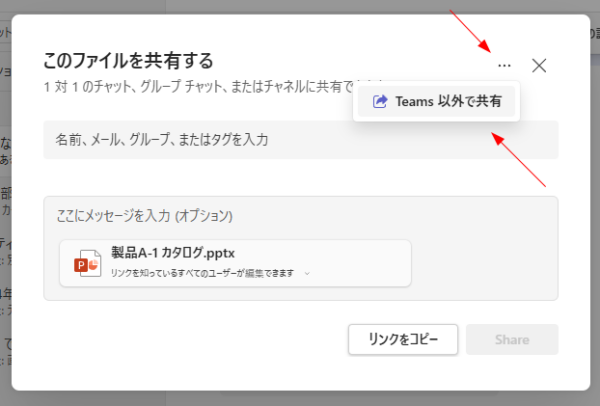
Task: Click file name 製品A-1 カタログ.pptx
Action: pyautogui.click(x=173, y=253)
